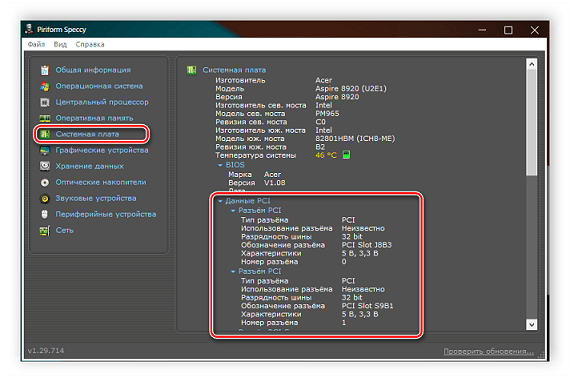Click the Операционная система Windows flag icon

click(x=45, y=86)
